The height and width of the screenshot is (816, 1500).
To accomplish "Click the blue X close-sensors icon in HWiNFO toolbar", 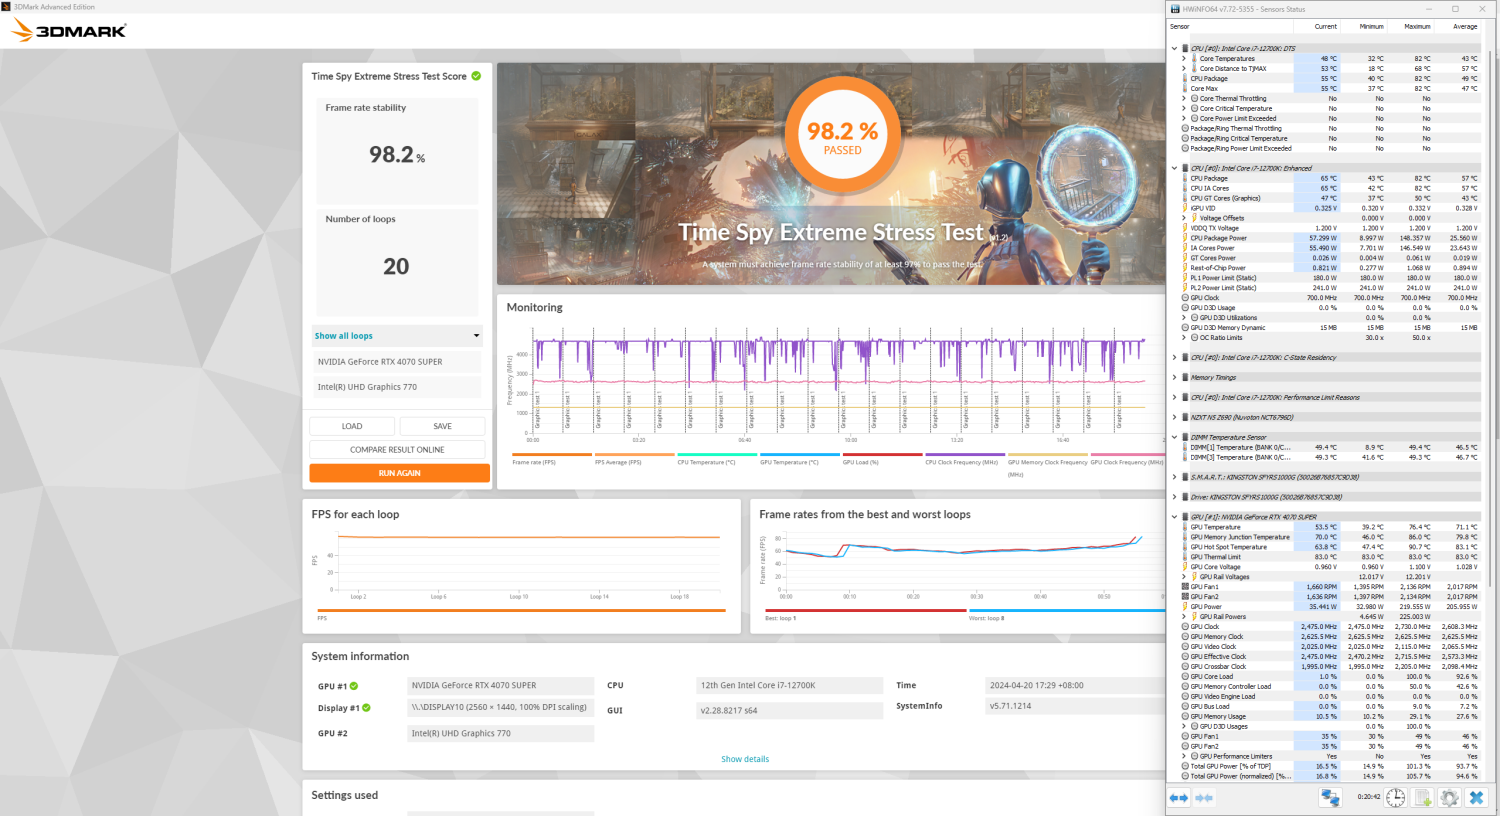I will (1476, 797).
